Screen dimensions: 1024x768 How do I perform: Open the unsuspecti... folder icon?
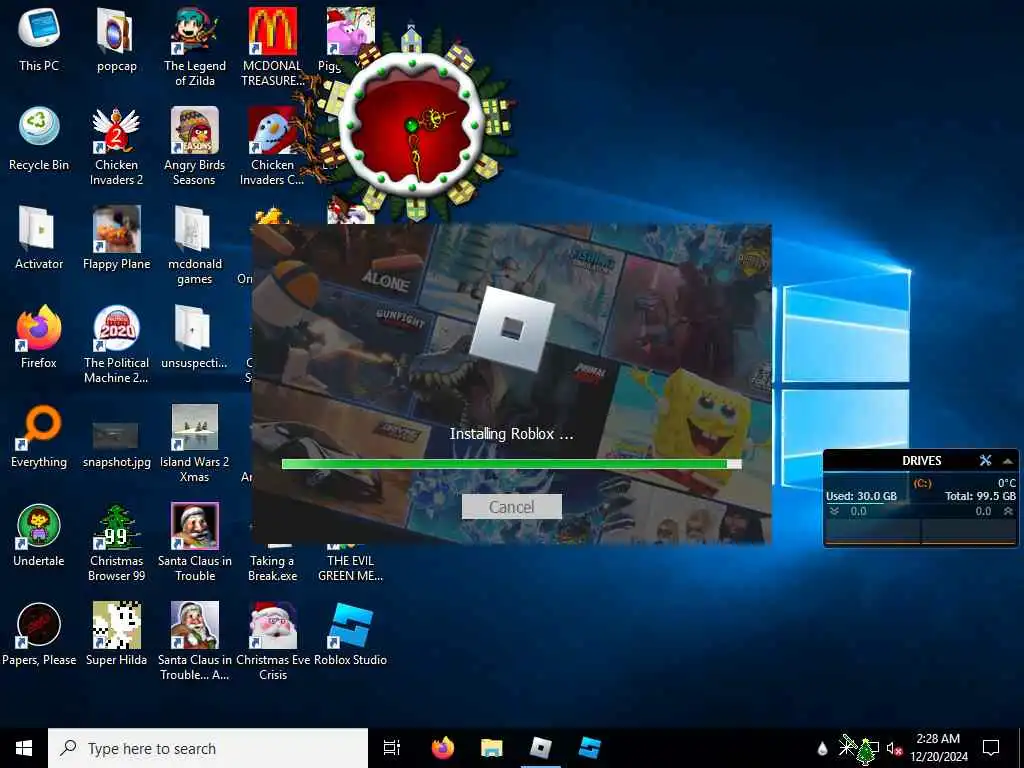195,337
